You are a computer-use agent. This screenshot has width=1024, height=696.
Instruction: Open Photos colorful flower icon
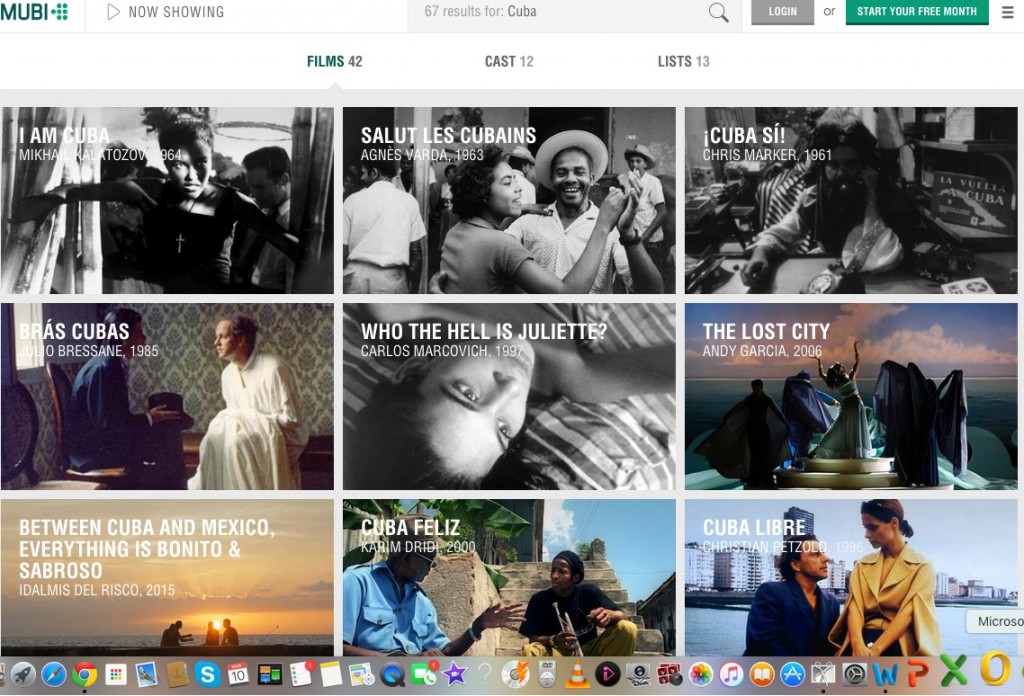tap(700, 674)
